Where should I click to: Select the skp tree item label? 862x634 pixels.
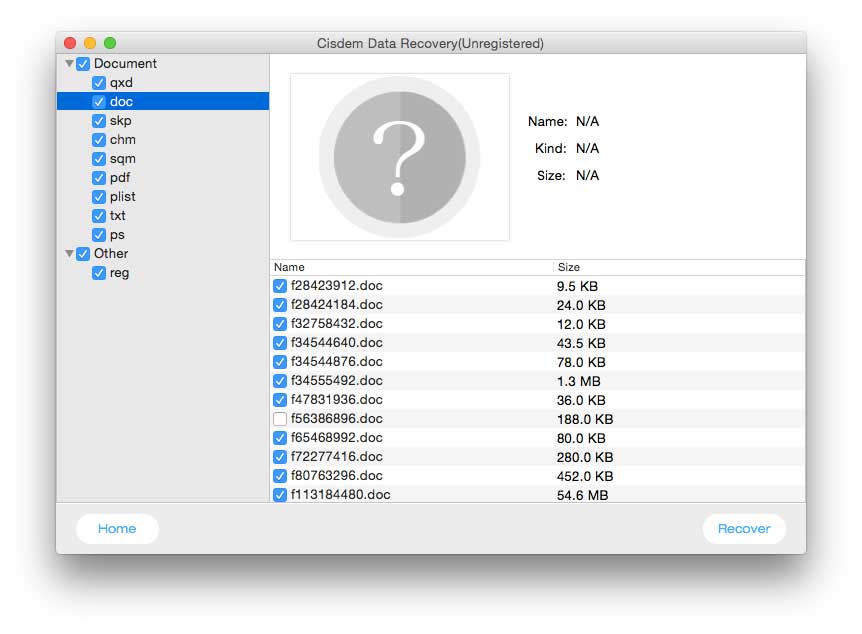[x=120, y=121]
